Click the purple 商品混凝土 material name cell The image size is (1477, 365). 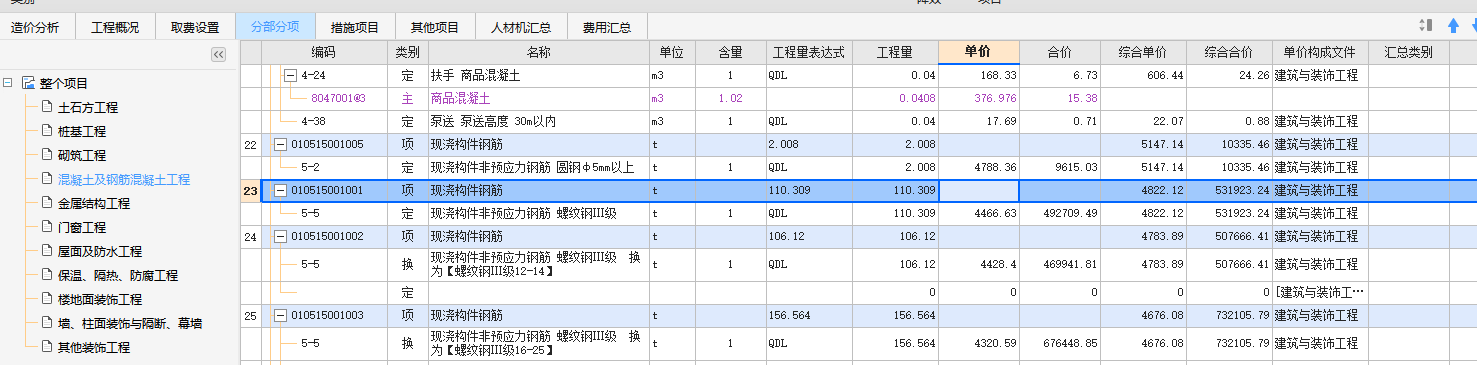539,98
